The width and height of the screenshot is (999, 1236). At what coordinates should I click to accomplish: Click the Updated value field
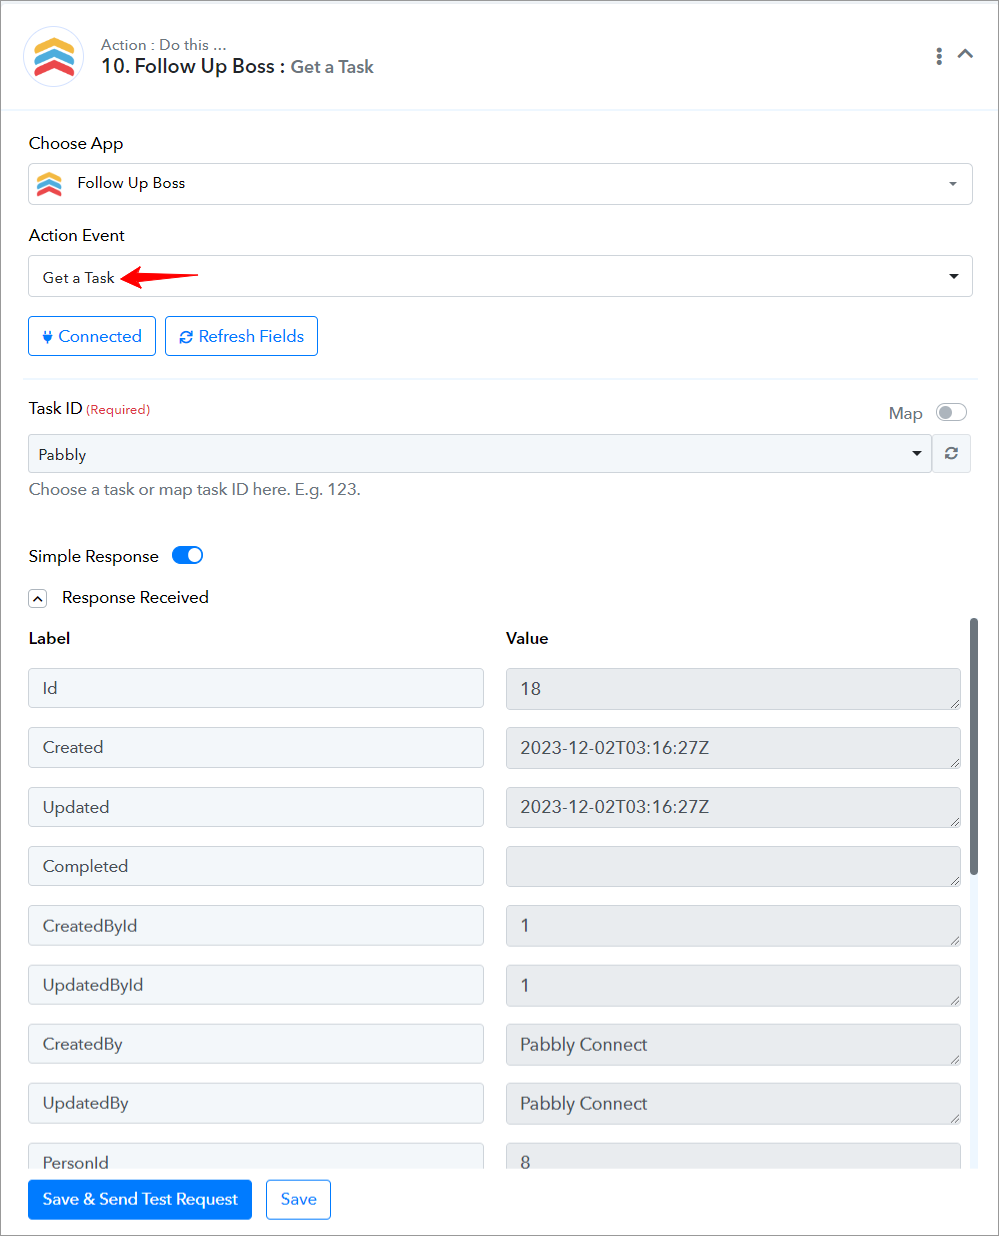(733, 807)
